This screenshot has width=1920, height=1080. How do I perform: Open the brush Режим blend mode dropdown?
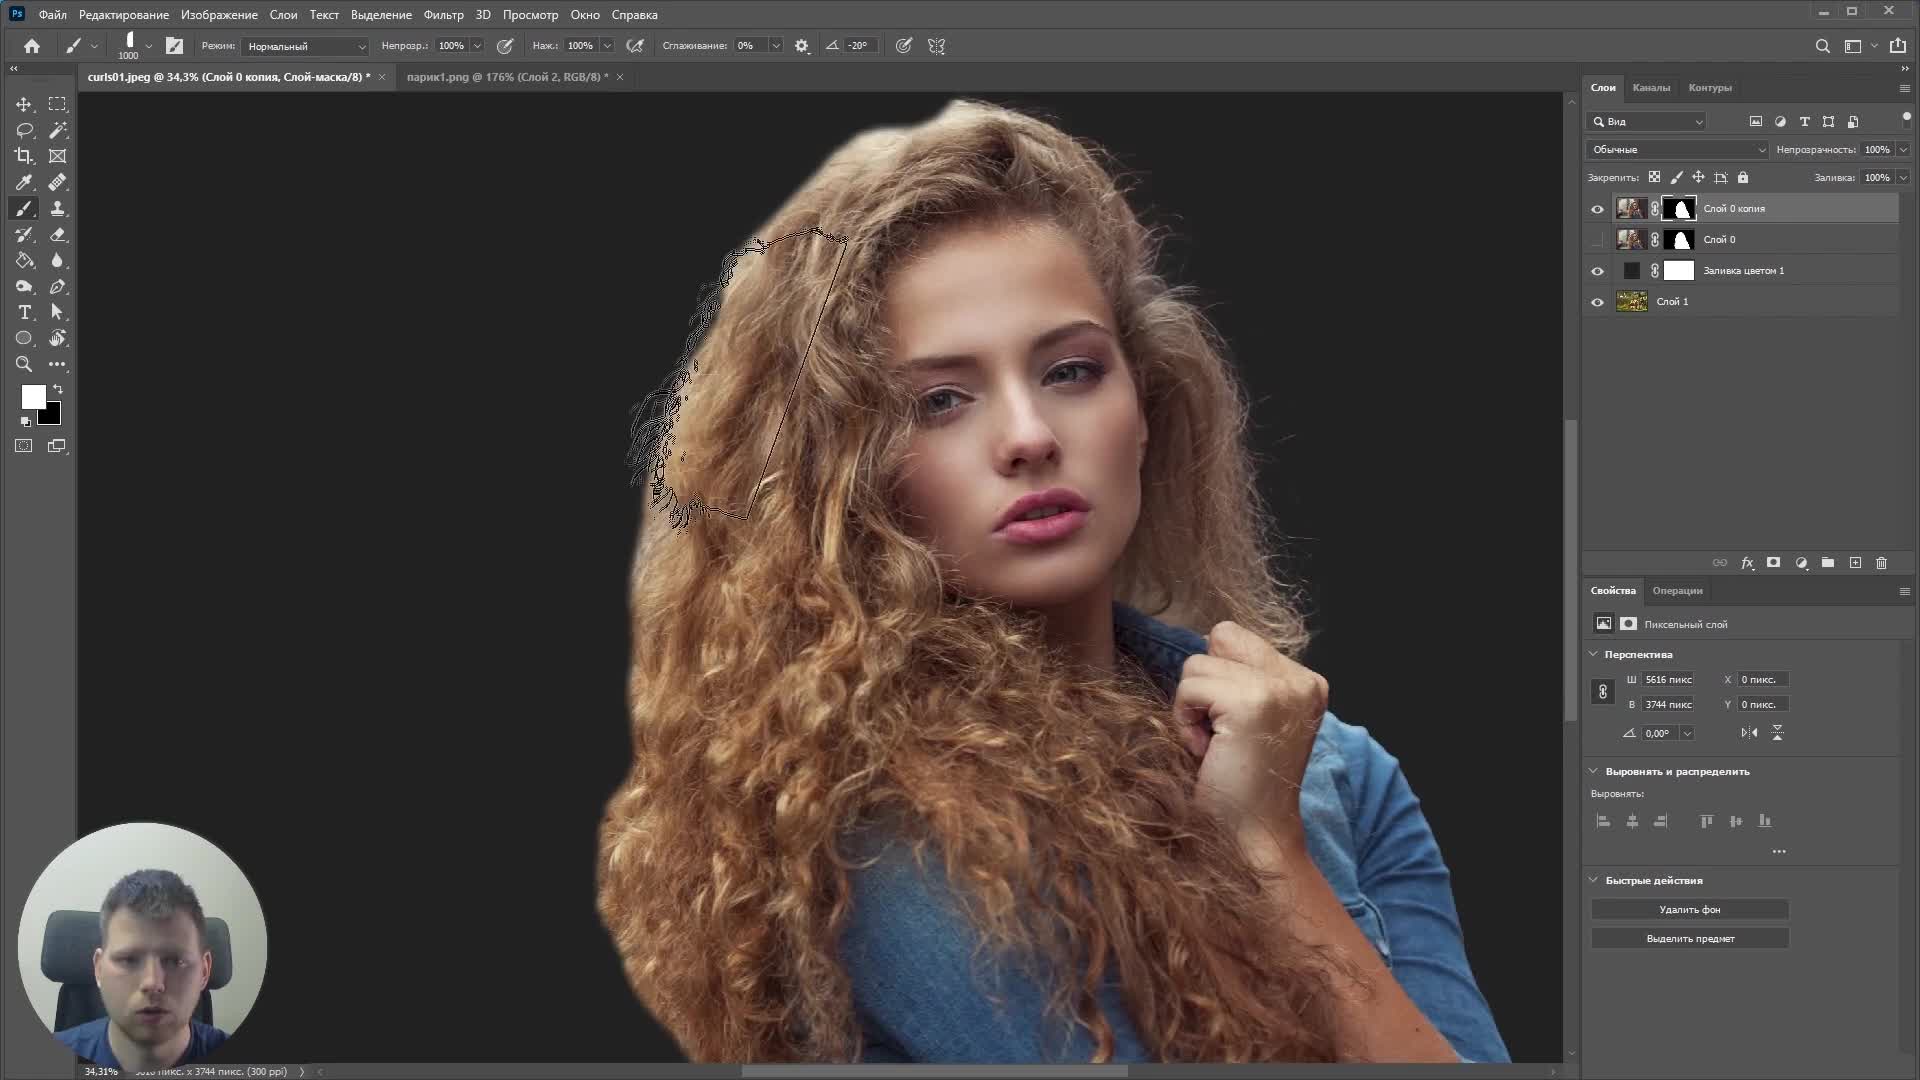tap(305, 46)
